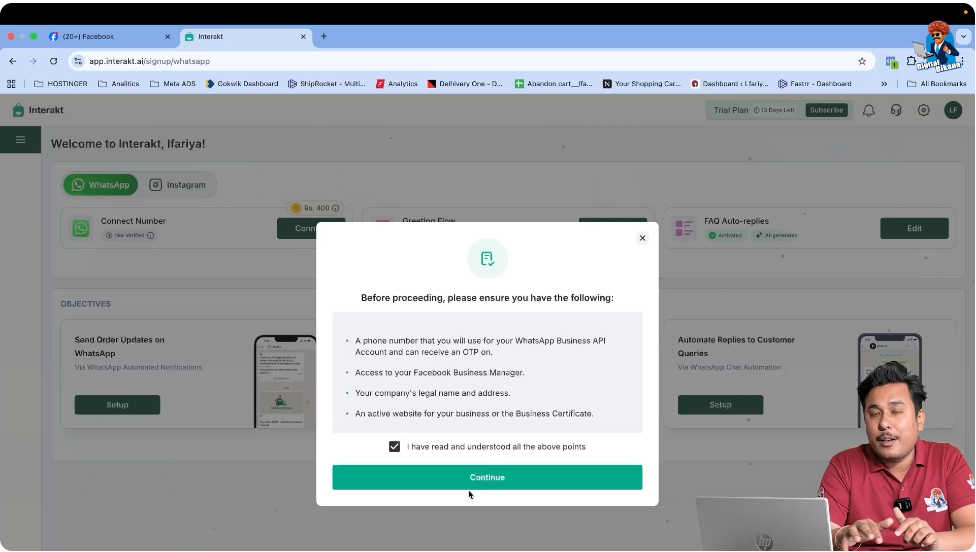The image size is (976, 552).
Task: Click Setup for Send Order Updates
Action: coord(117,405)
